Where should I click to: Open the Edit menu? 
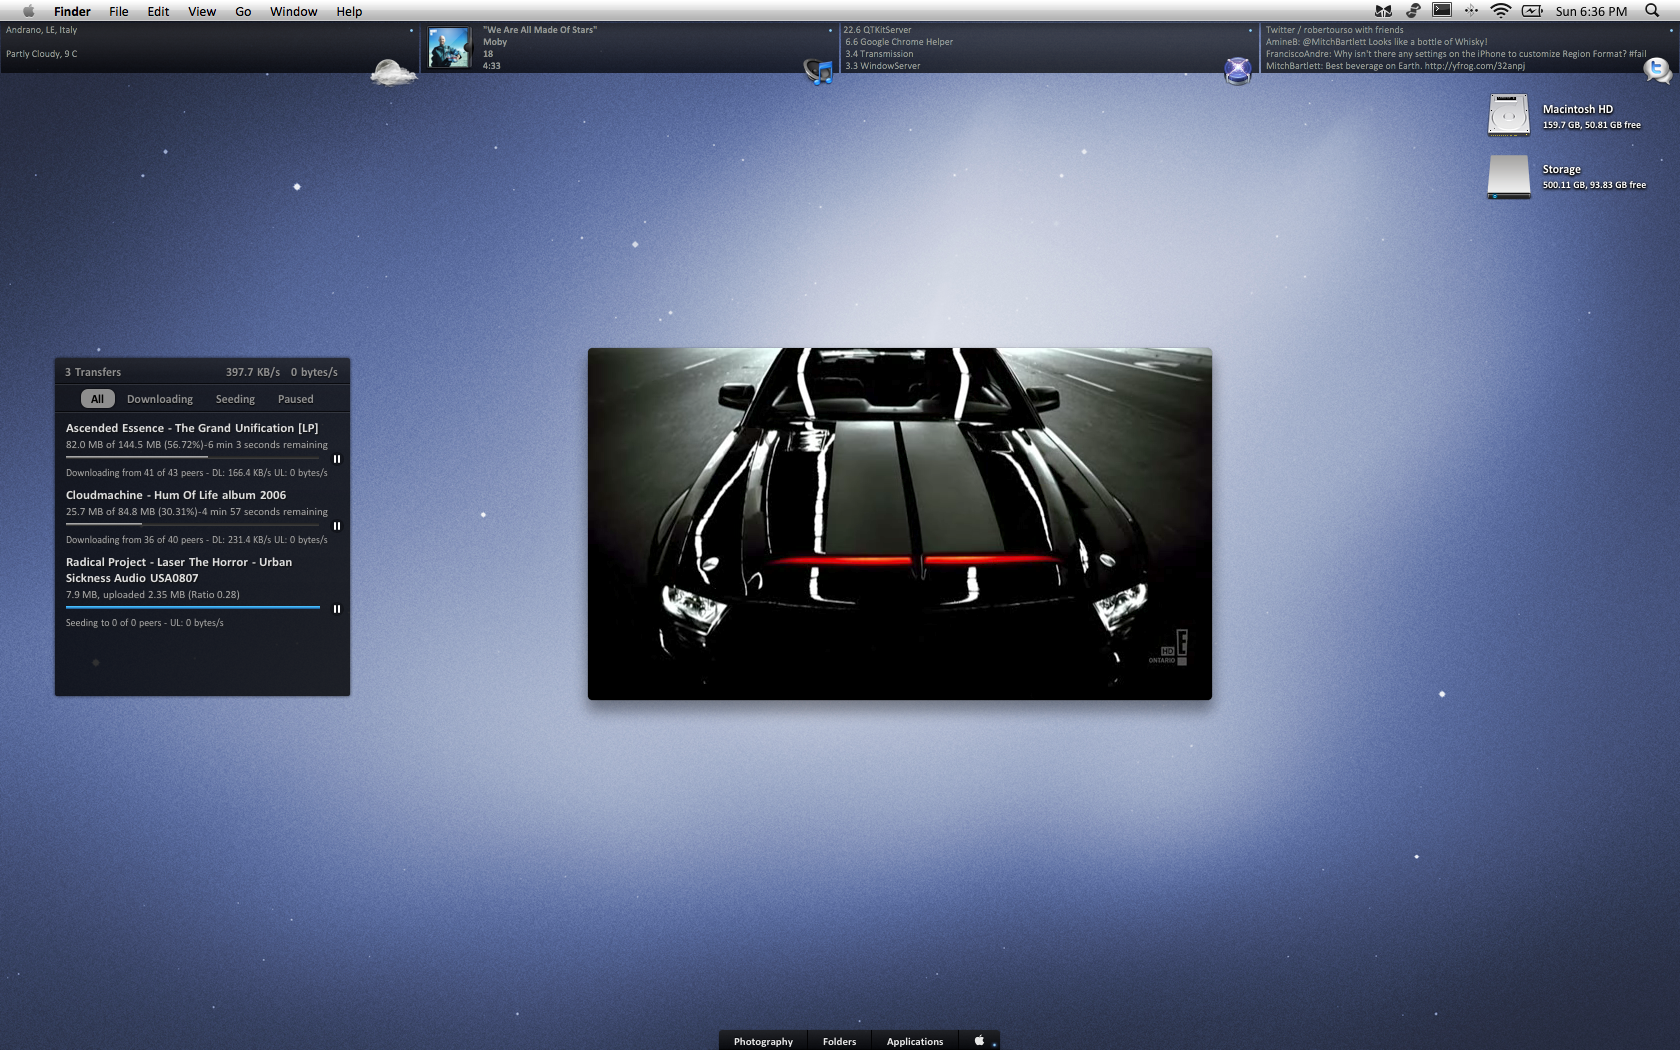click(158, 11)
